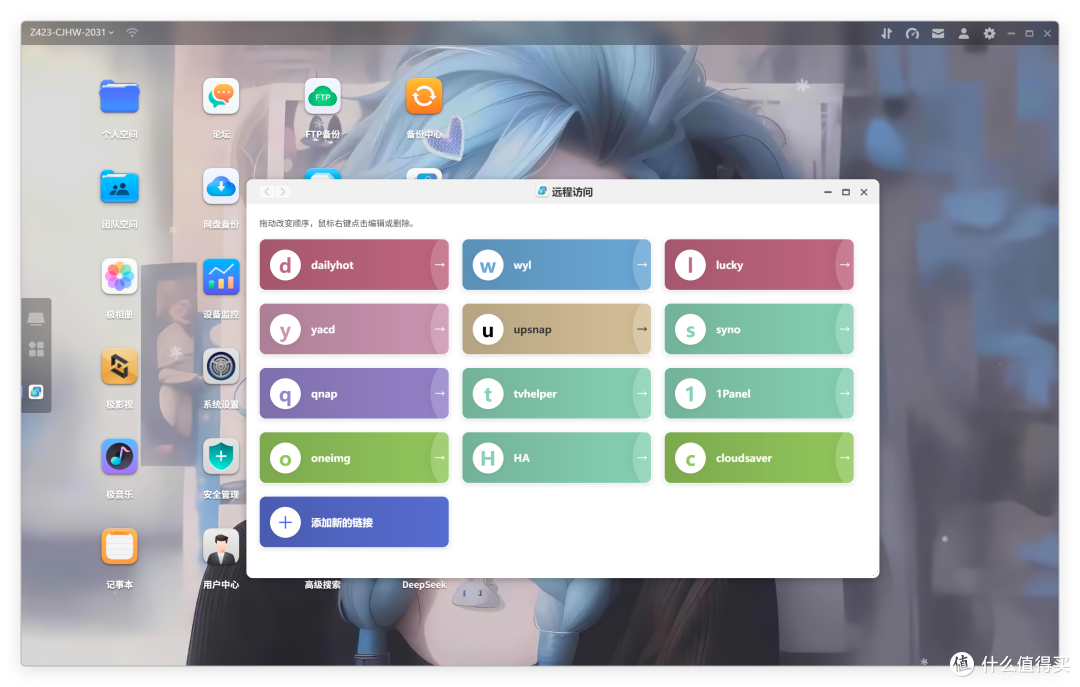Expand the Z423-CJHW-2031 device dropdown
The image size is (1080, 687).
(x=72, y=32)
